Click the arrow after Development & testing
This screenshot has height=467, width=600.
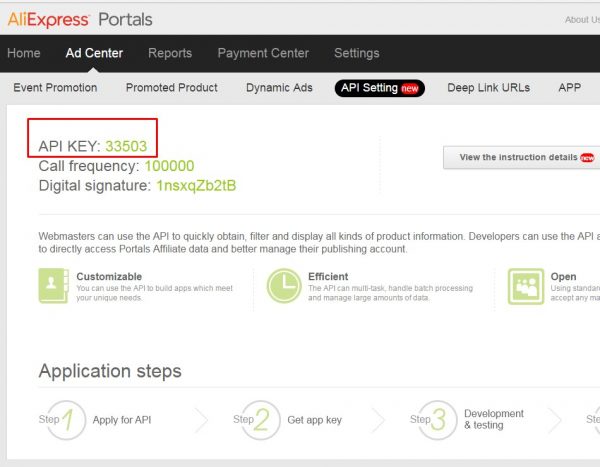point(555,420)
